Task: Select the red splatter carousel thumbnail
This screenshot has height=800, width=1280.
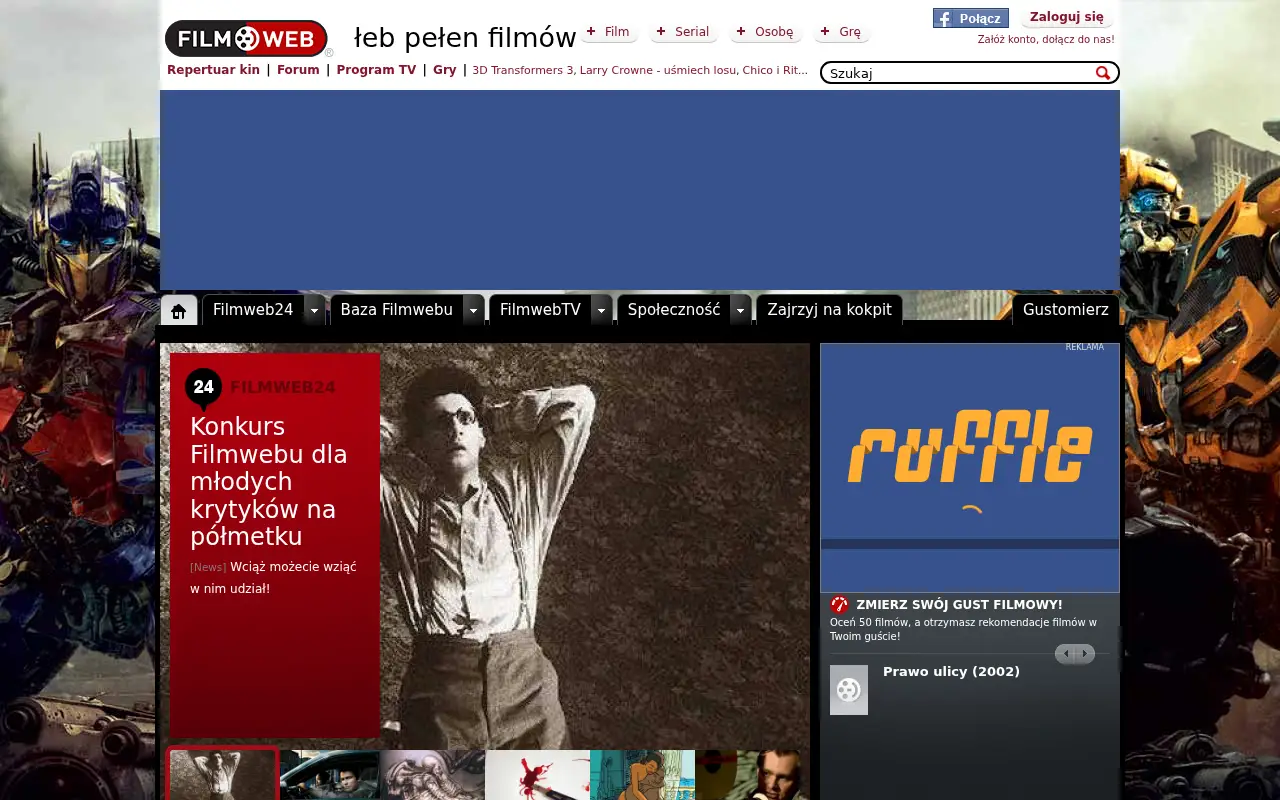Action: 537,775
